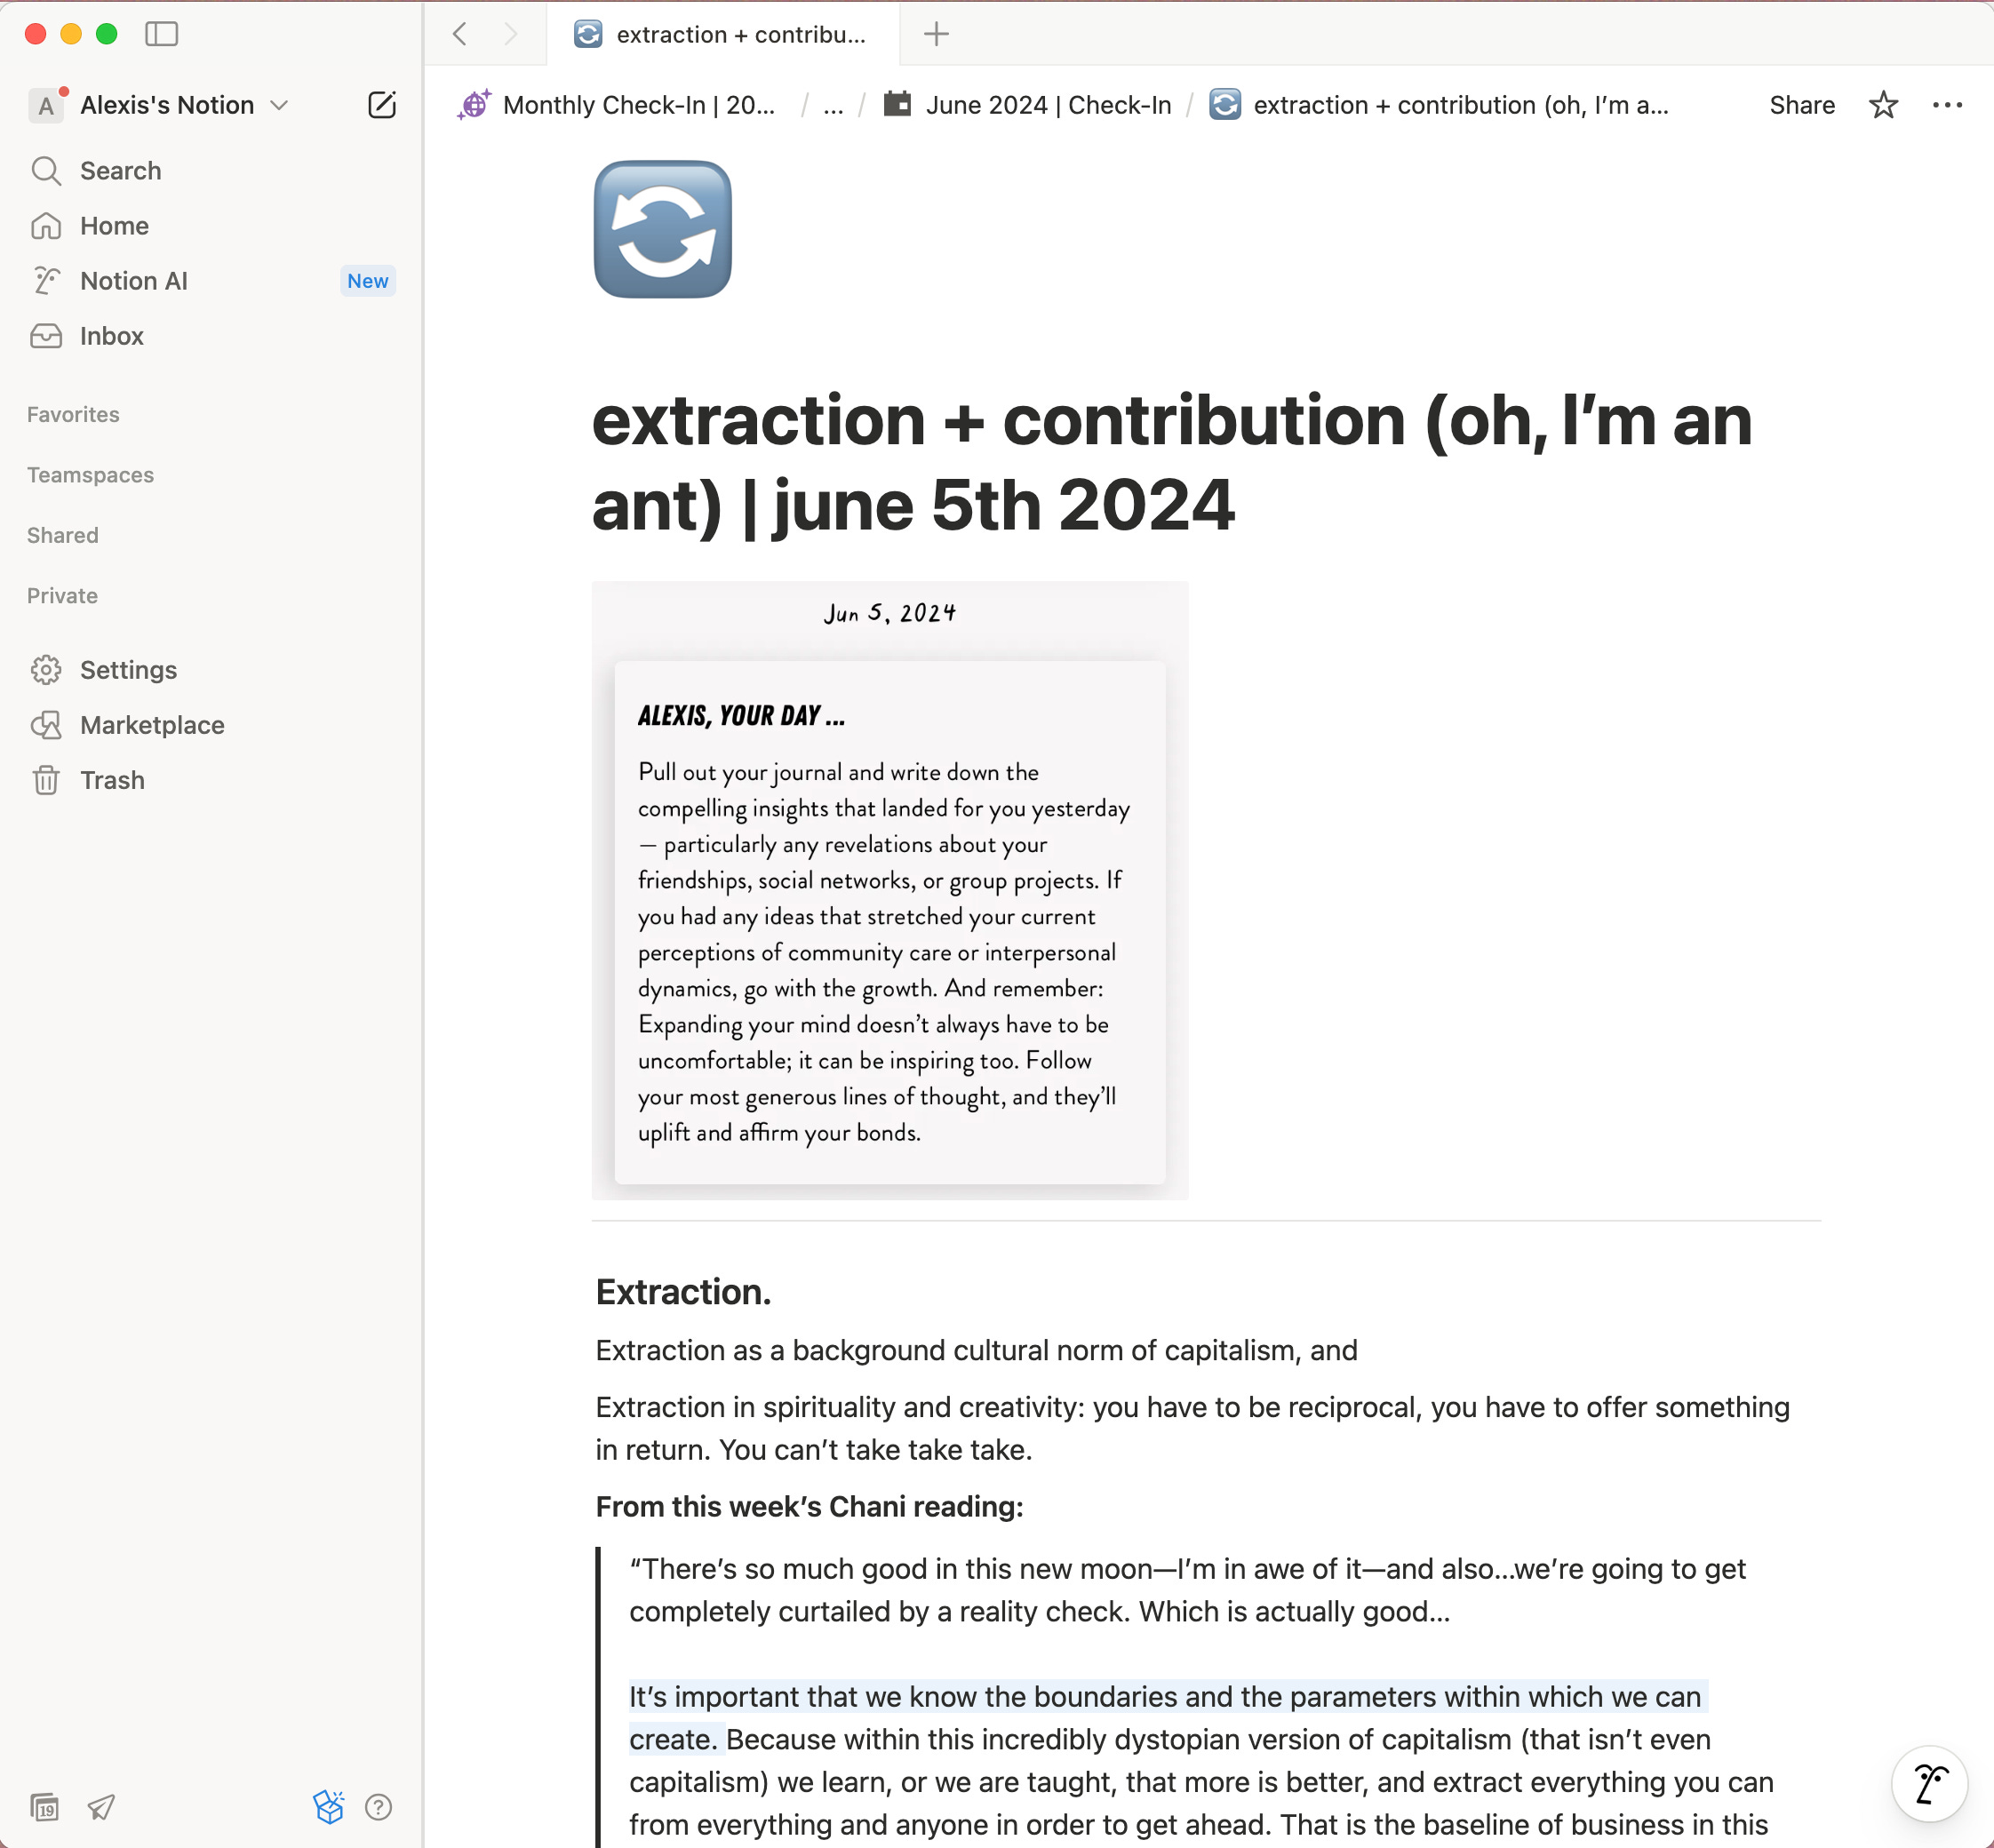Click the page's refresh arrows emoji icon
Screen dimensions: 1994x1848
(662, 229)
